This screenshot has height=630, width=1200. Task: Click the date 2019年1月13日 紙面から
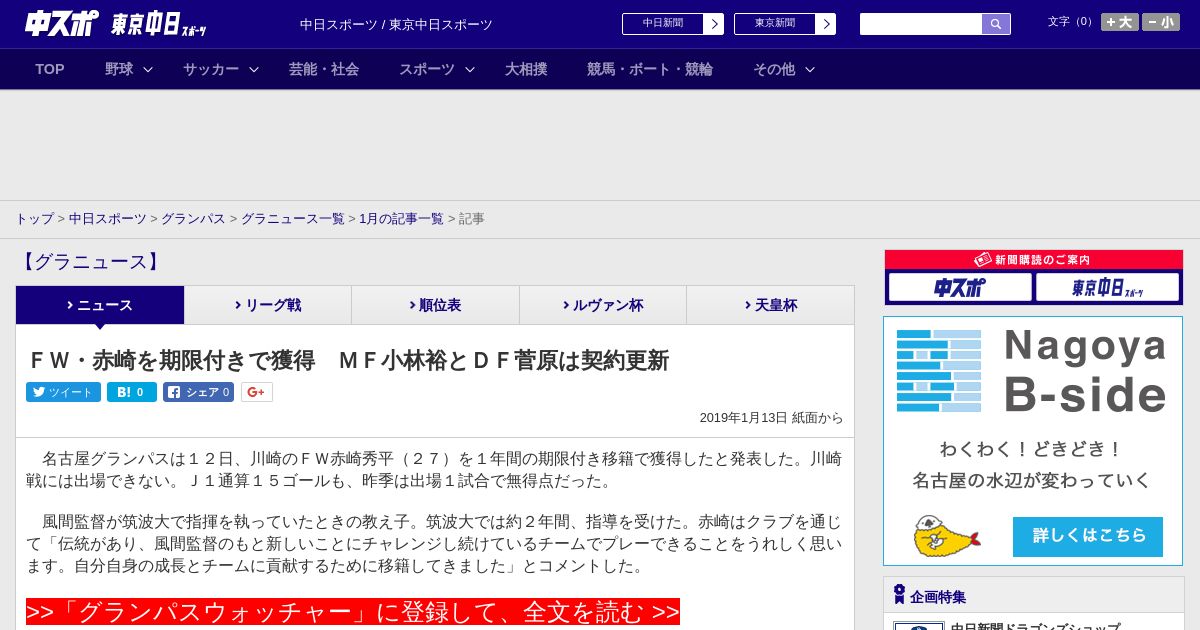click(x=771, y=418)
